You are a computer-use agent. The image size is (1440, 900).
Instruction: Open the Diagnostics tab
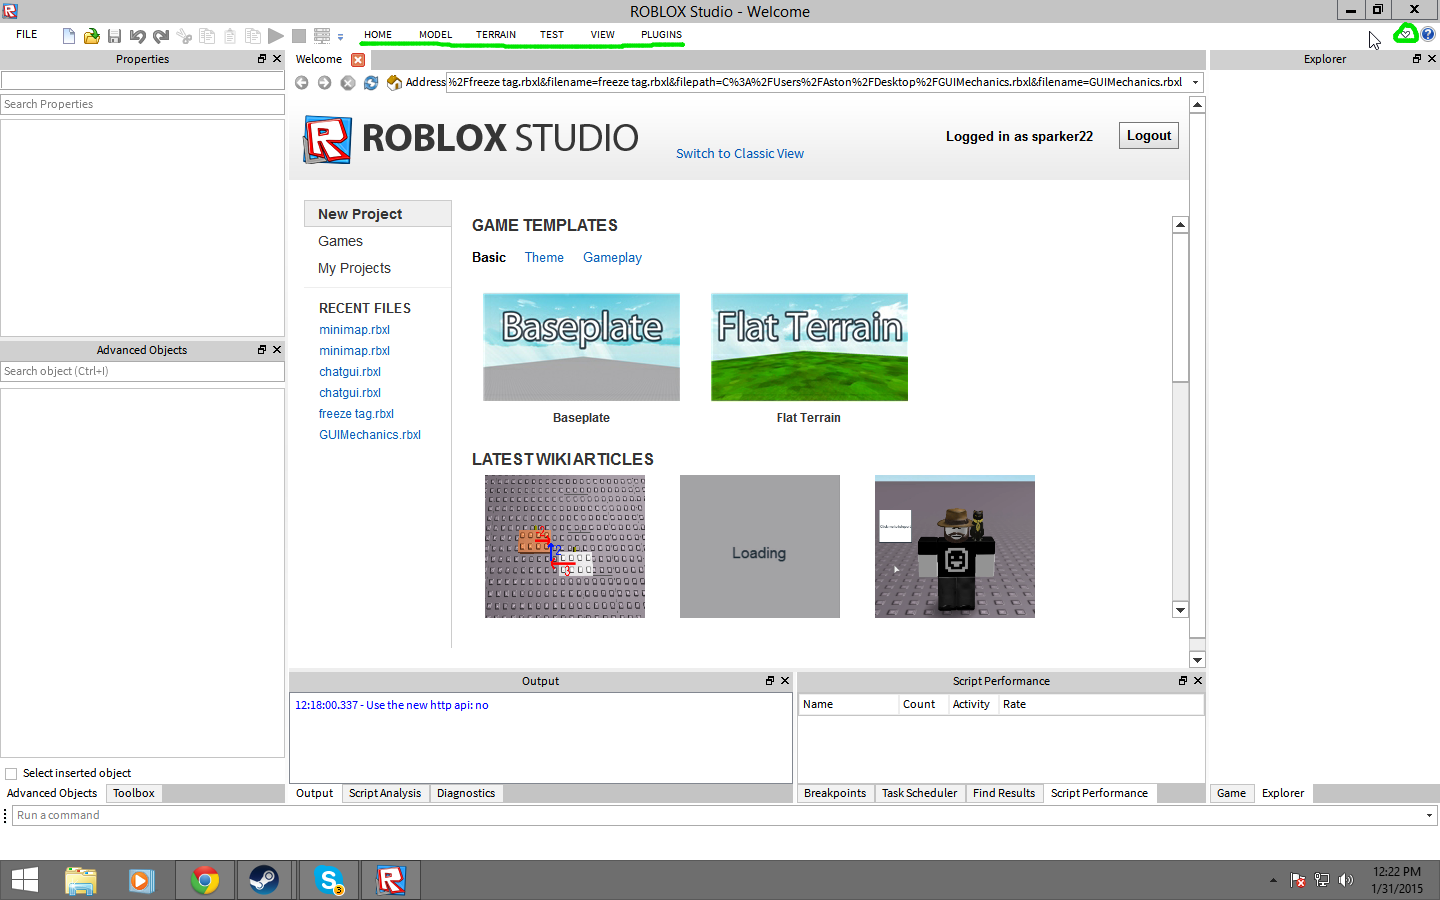[x=466, y=793]
